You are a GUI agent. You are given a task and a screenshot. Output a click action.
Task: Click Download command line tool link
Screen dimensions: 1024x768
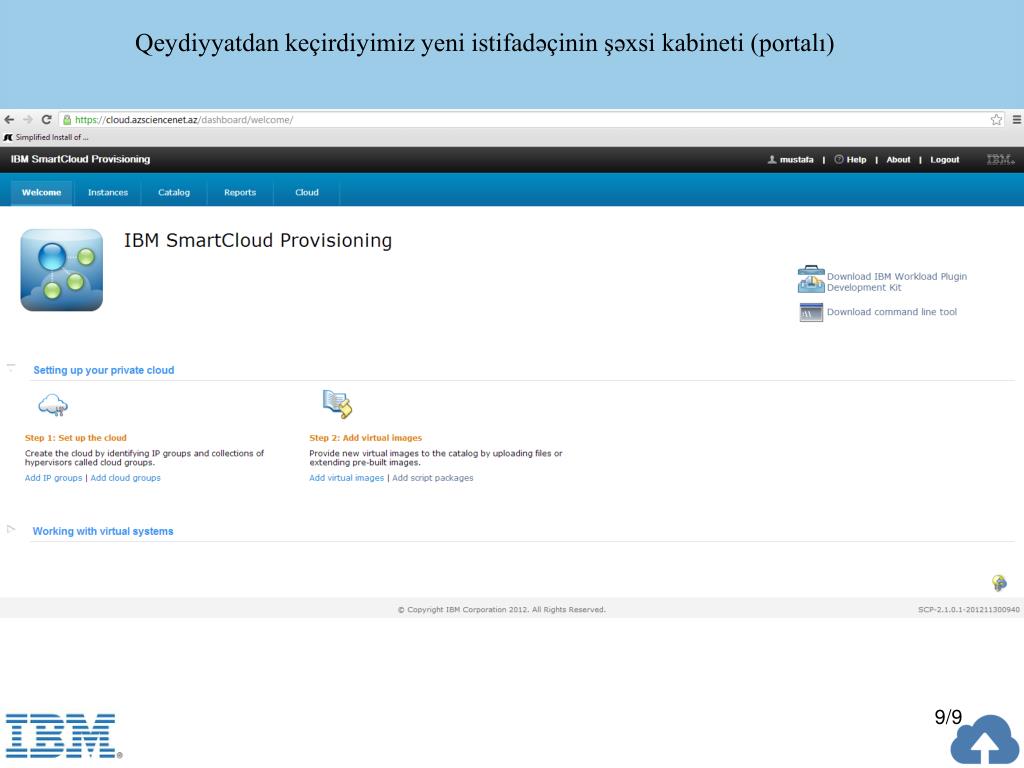(x=891, y=312)
